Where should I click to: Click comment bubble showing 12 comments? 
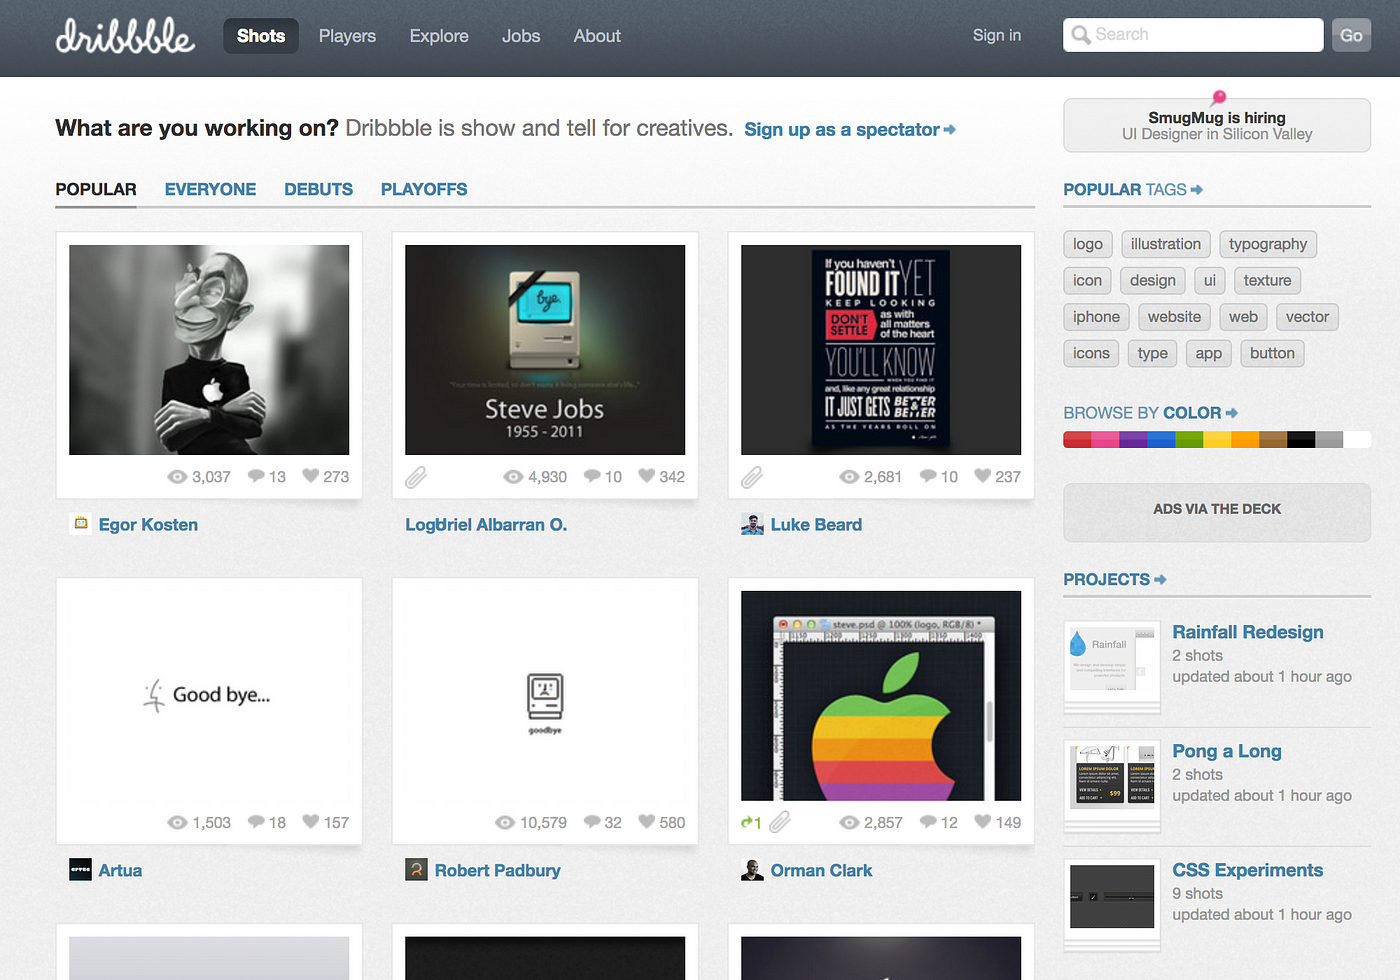coord(928,822)
